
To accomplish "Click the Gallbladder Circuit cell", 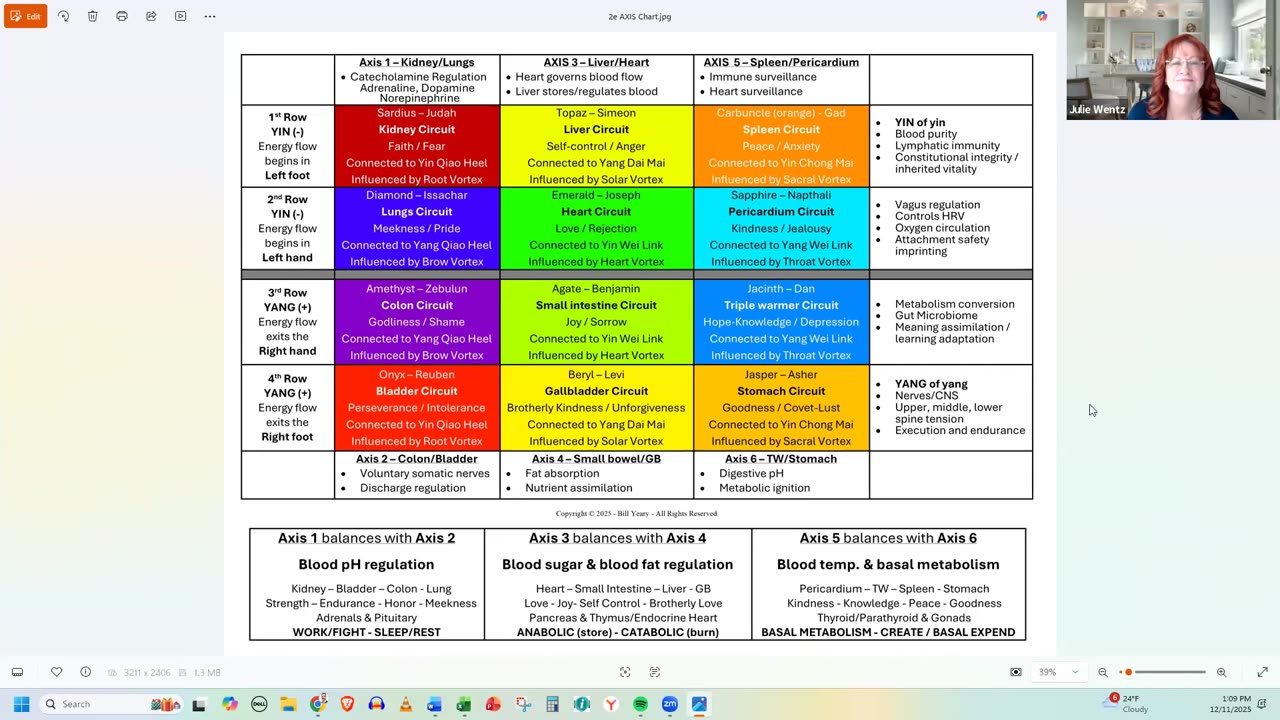I will point(596,408).
